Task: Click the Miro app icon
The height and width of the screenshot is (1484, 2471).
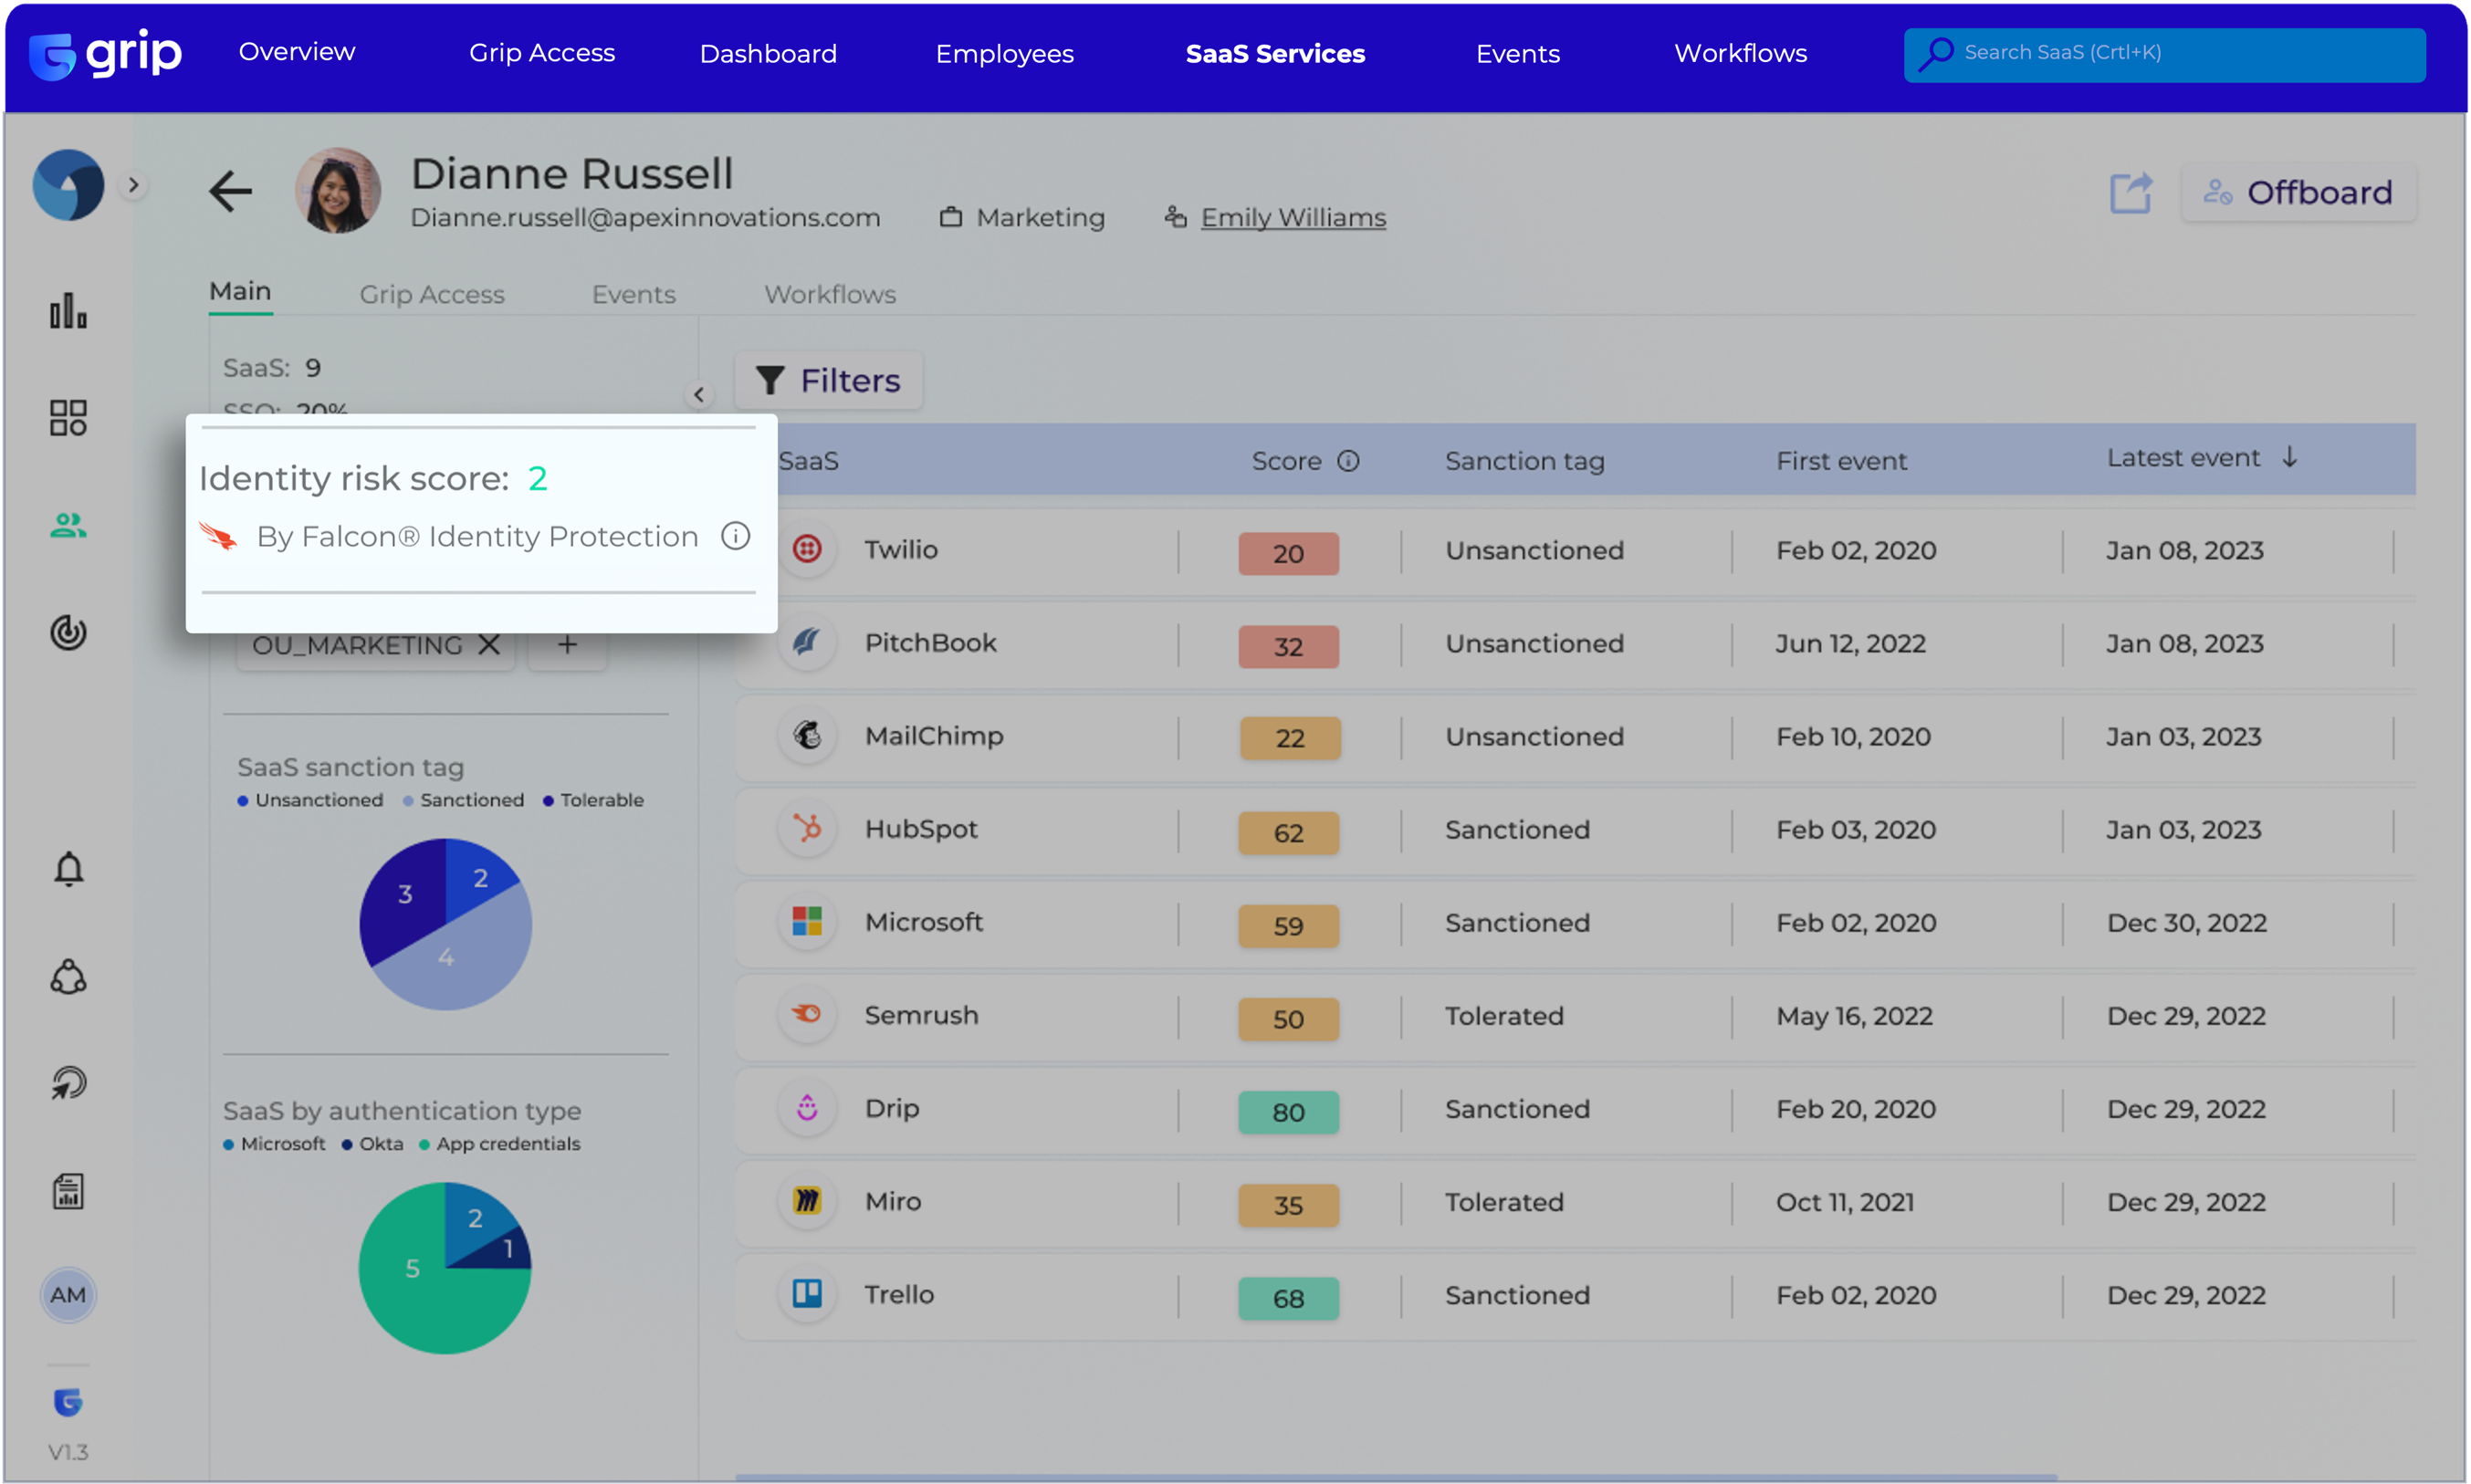Action: pos(807,1200)
